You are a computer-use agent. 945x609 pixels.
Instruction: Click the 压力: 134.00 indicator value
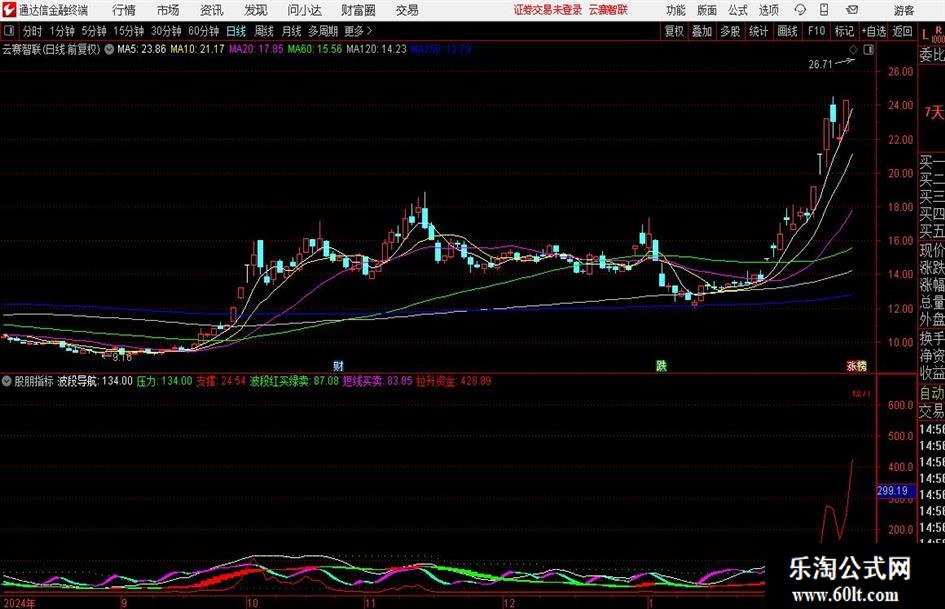click(165, 381)
